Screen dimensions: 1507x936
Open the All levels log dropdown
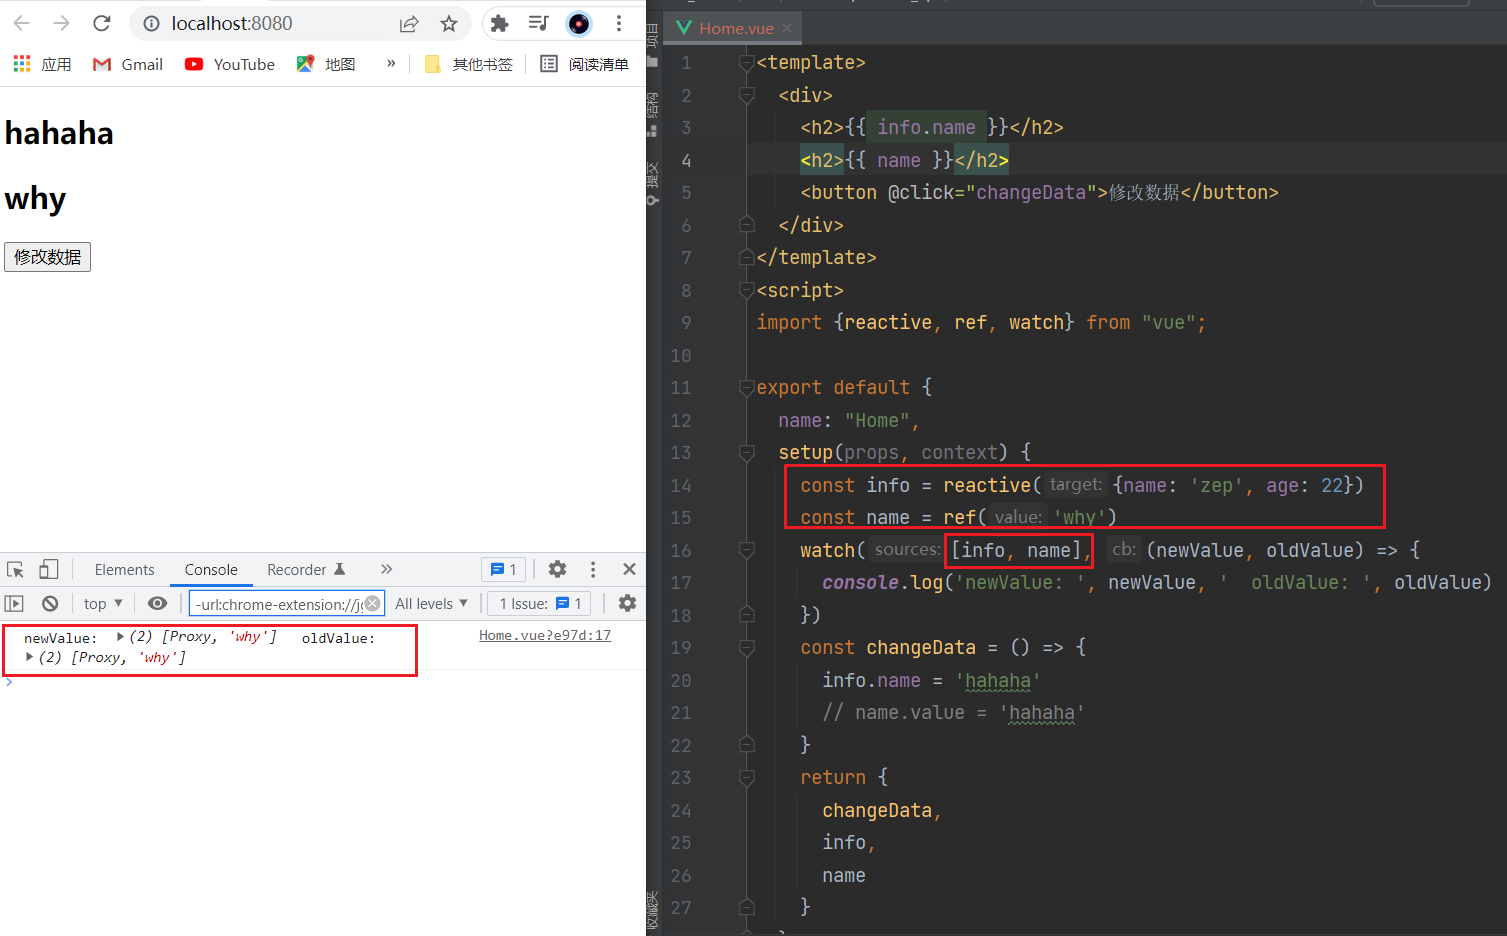[431, 603]
